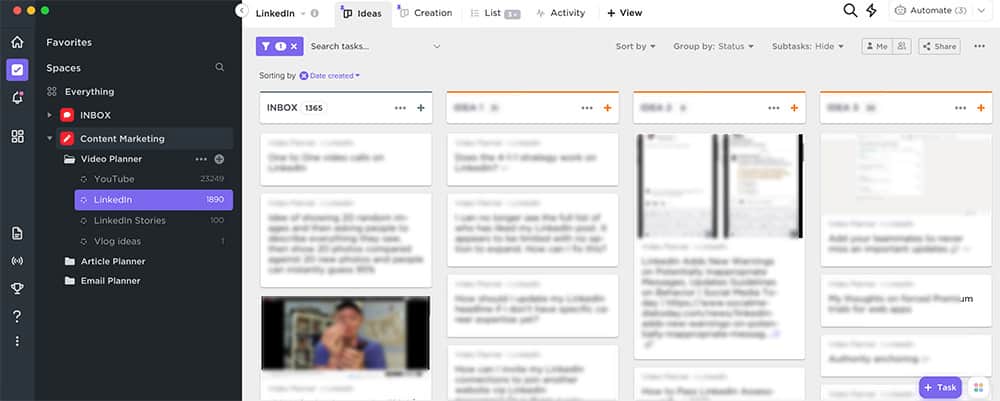This screenshot has height=401, width=1000.
Task: Open the Automate dropdown chevron
Action: point(981,11)
